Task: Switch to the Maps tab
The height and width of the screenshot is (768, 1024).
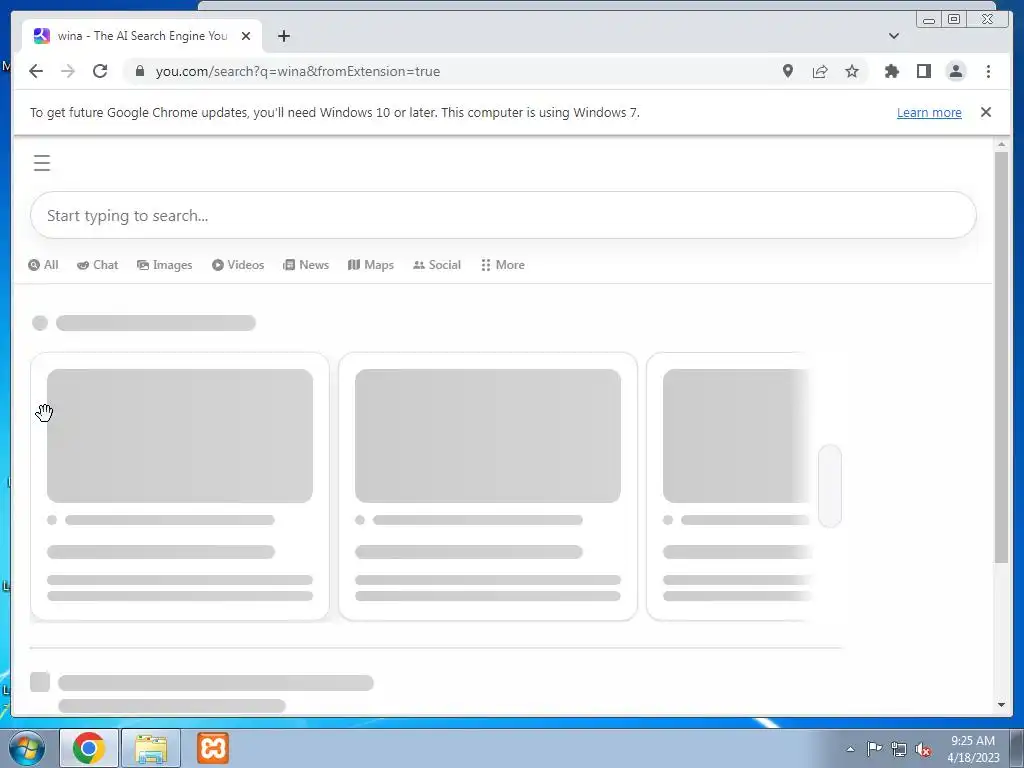Action: point(370,264)
